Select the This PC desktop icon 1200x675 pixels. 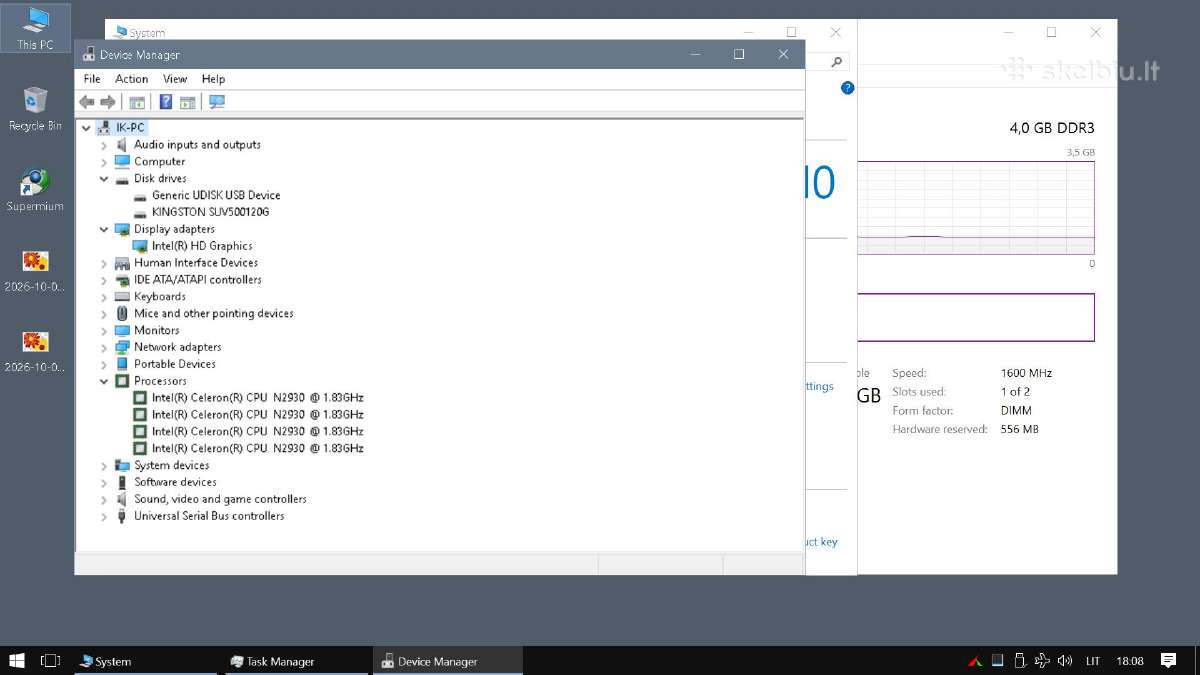click(35, 20)
